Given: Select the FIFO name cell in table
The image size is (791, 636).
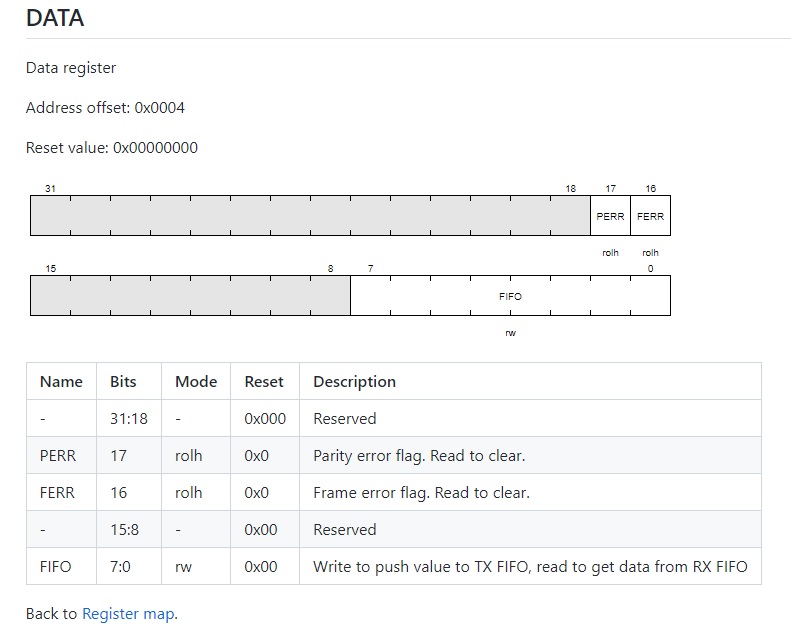Looking at the screenshot, I should pos(56,566).
